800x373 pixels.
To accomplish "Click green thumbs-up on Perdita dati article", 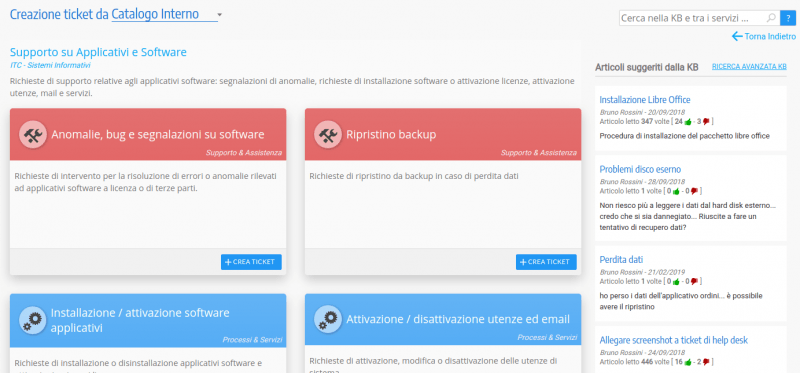I will 676,281.
